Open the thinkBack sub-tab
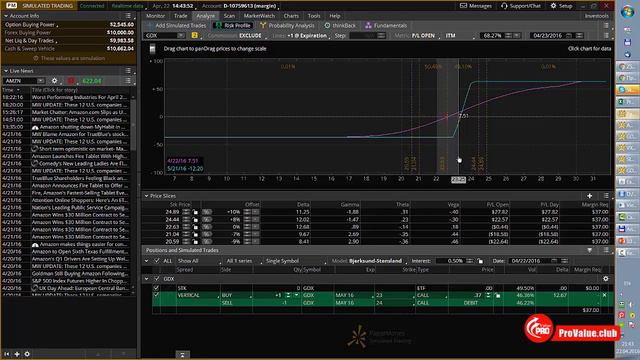Image resolution: width=640 pixels, height=360 pixels. click(340, 25)
